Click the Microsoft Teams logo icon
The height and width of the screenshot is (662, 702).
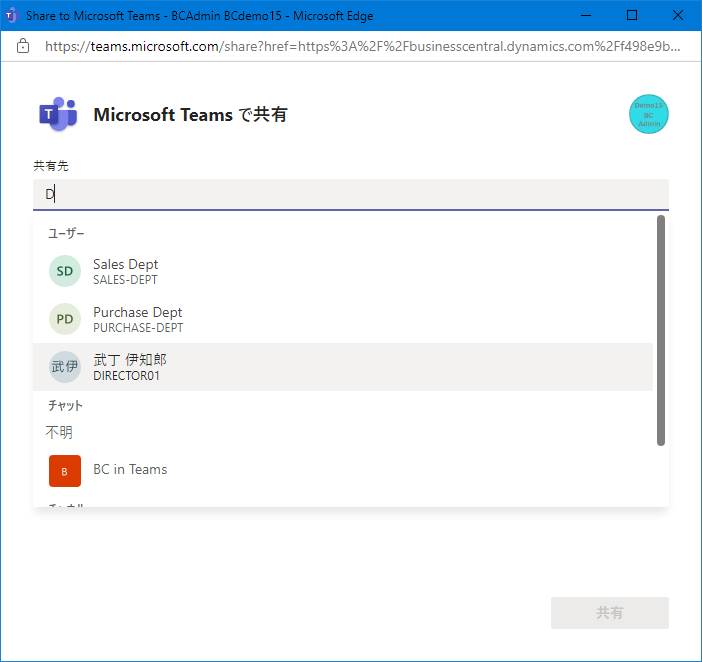click(58, 114)
